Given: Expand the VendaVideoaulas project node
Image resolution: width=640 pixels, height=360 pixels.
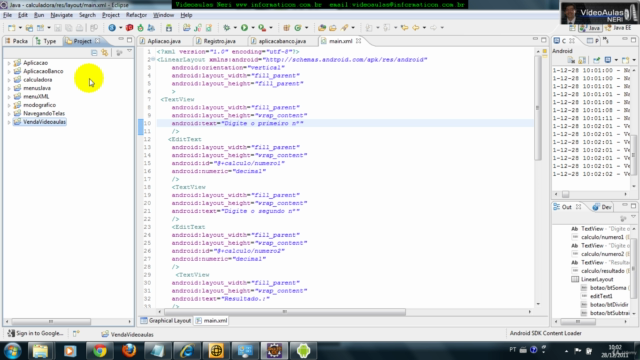Looking at the screenshot, I should pos(9,122).
